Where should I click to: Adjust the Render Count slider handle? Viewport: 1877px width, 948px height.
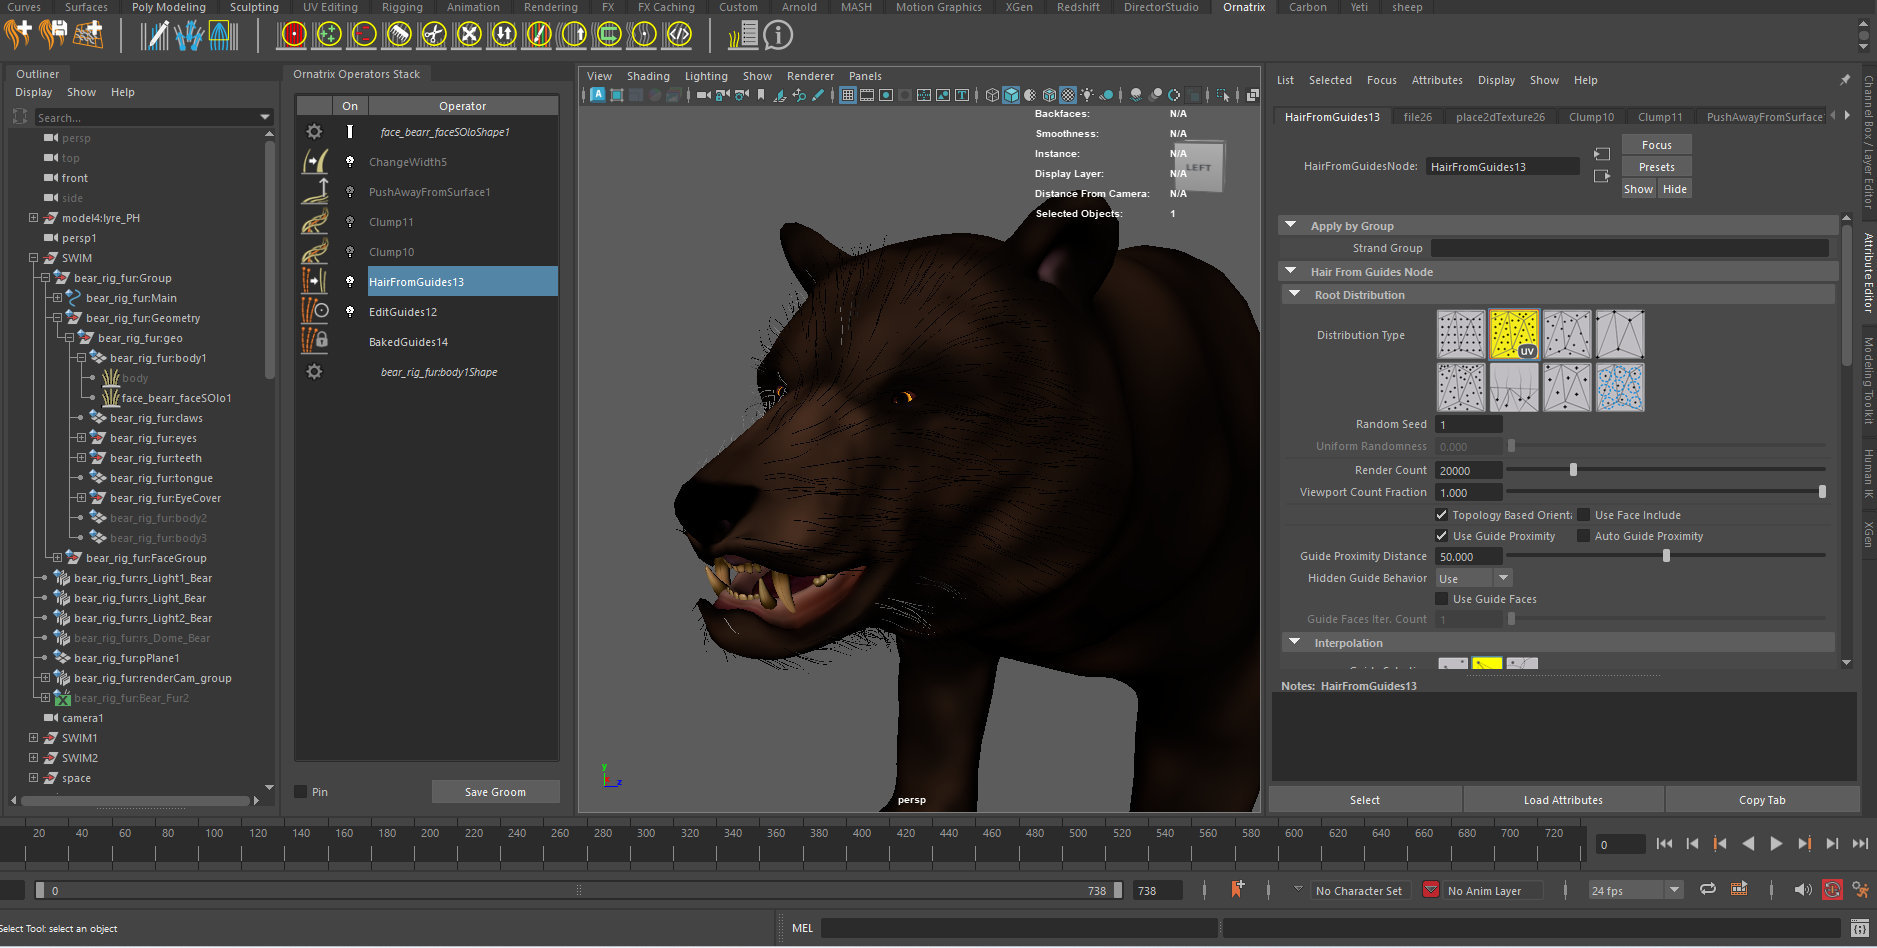1573,470
